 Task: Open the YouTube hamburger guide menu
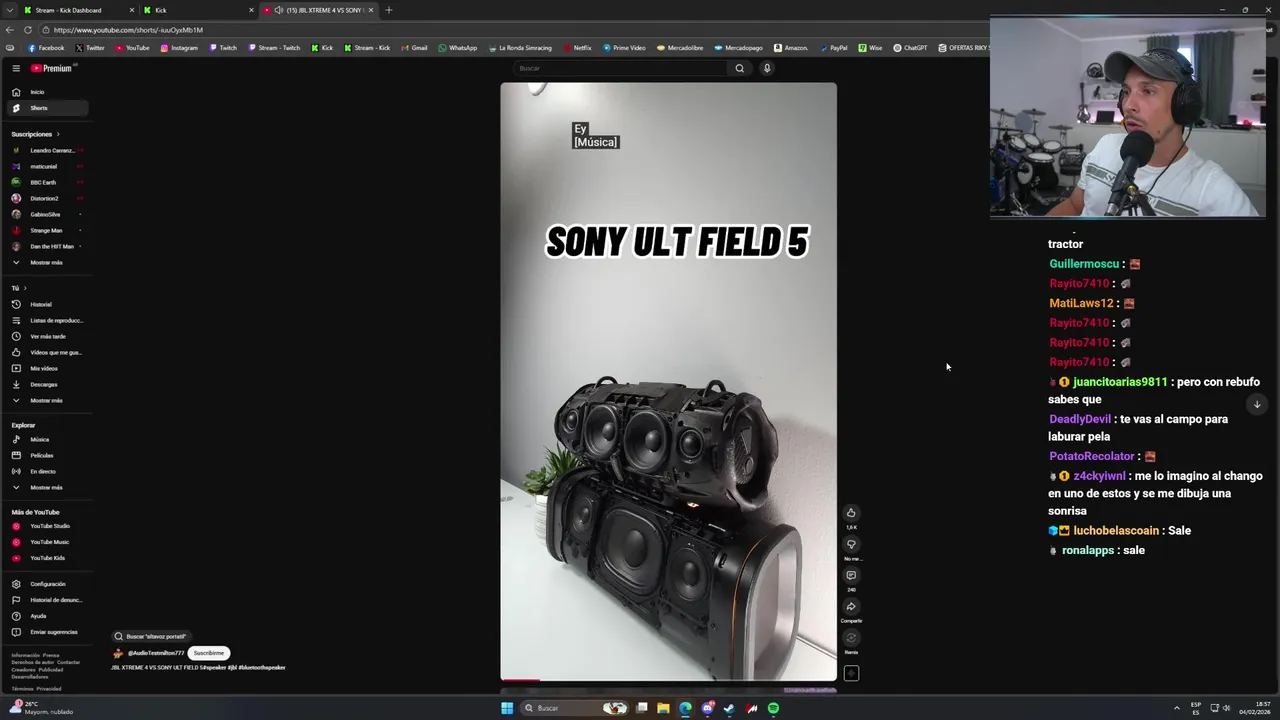[16, 68]
